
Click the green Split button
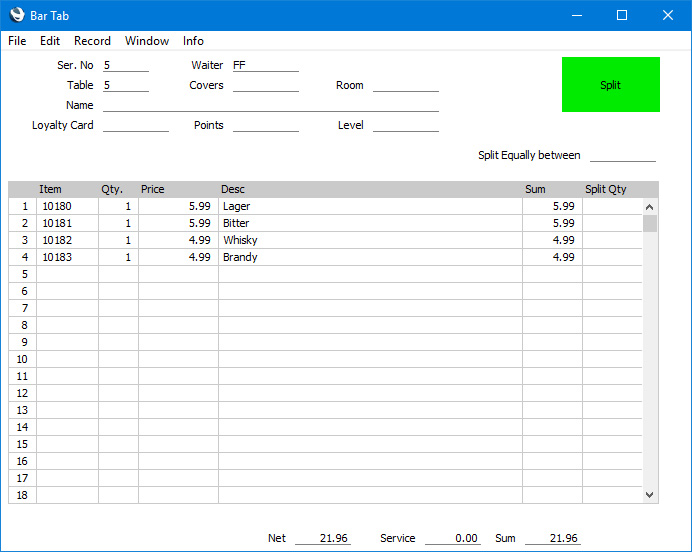pyautogui.click(x=611, y=84)
